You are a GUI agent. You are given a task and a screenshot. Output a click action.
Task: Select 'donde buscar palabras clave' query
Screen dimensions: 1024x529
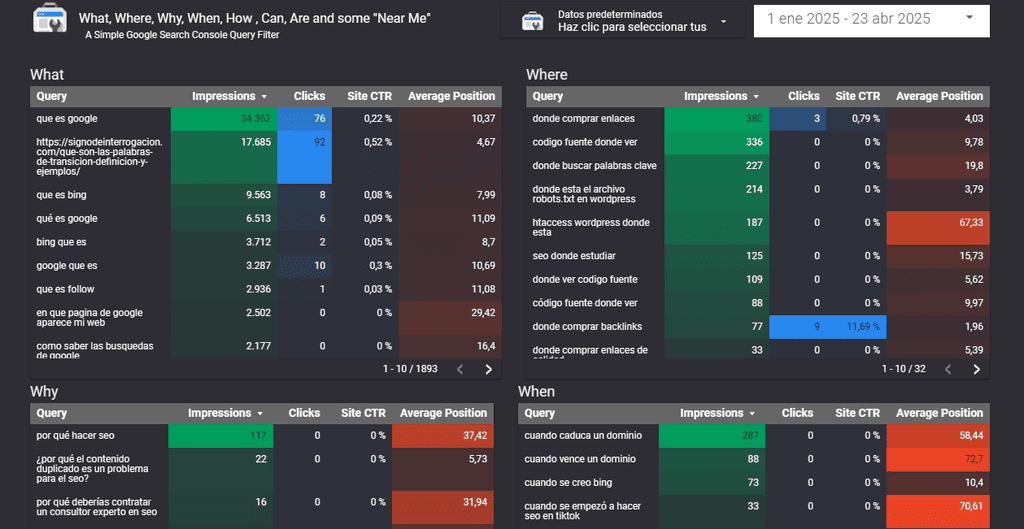[x=594, y=166]
